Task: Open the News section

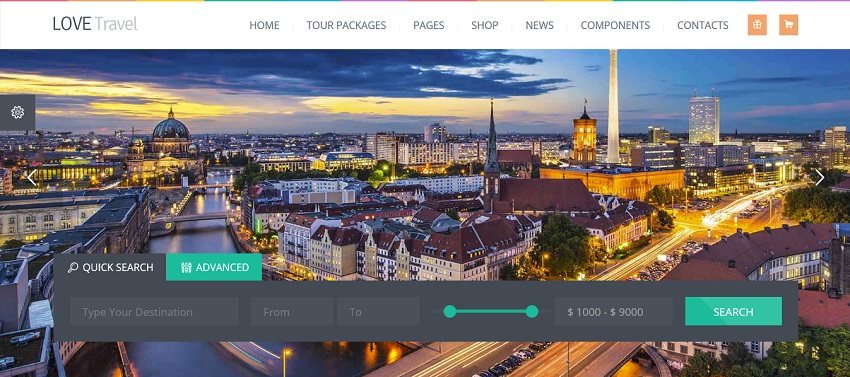Action: point(539,25)
